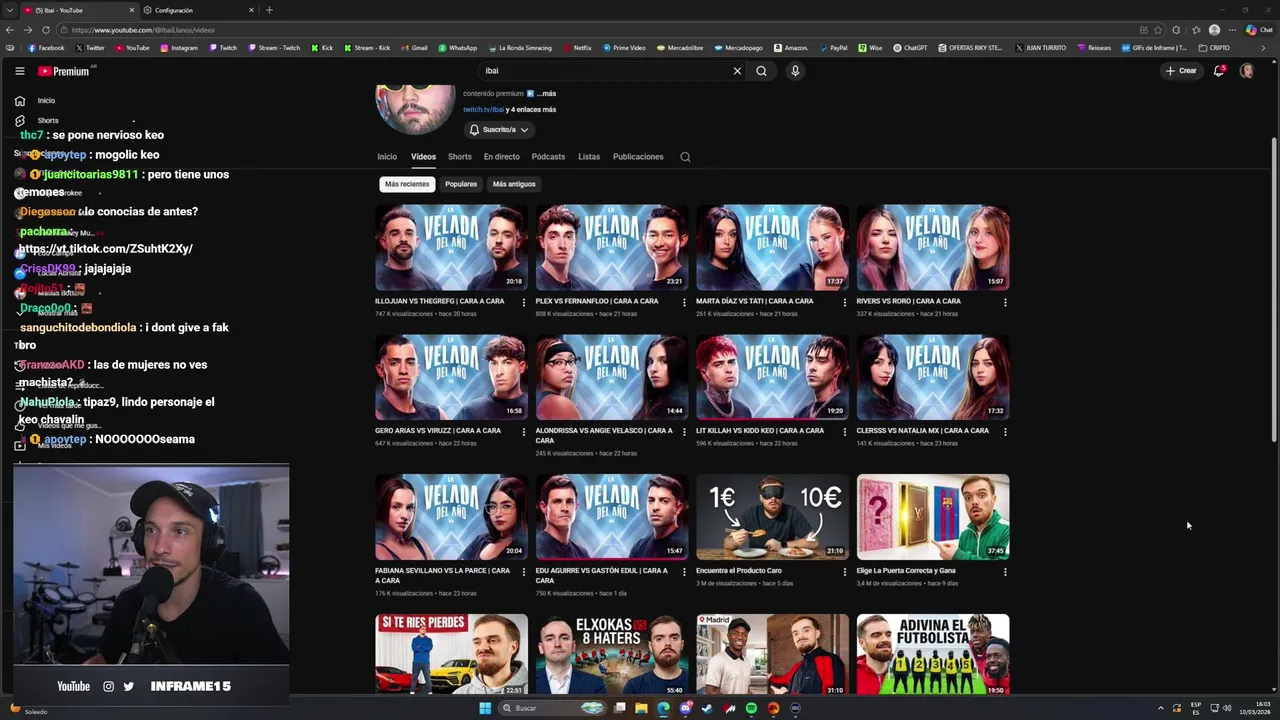Play the ALONDRISSA VS ANGIE VELASCO thumbnail
Screen dimensions: 1280x720
pyautogui.click(x=612, y=377)
